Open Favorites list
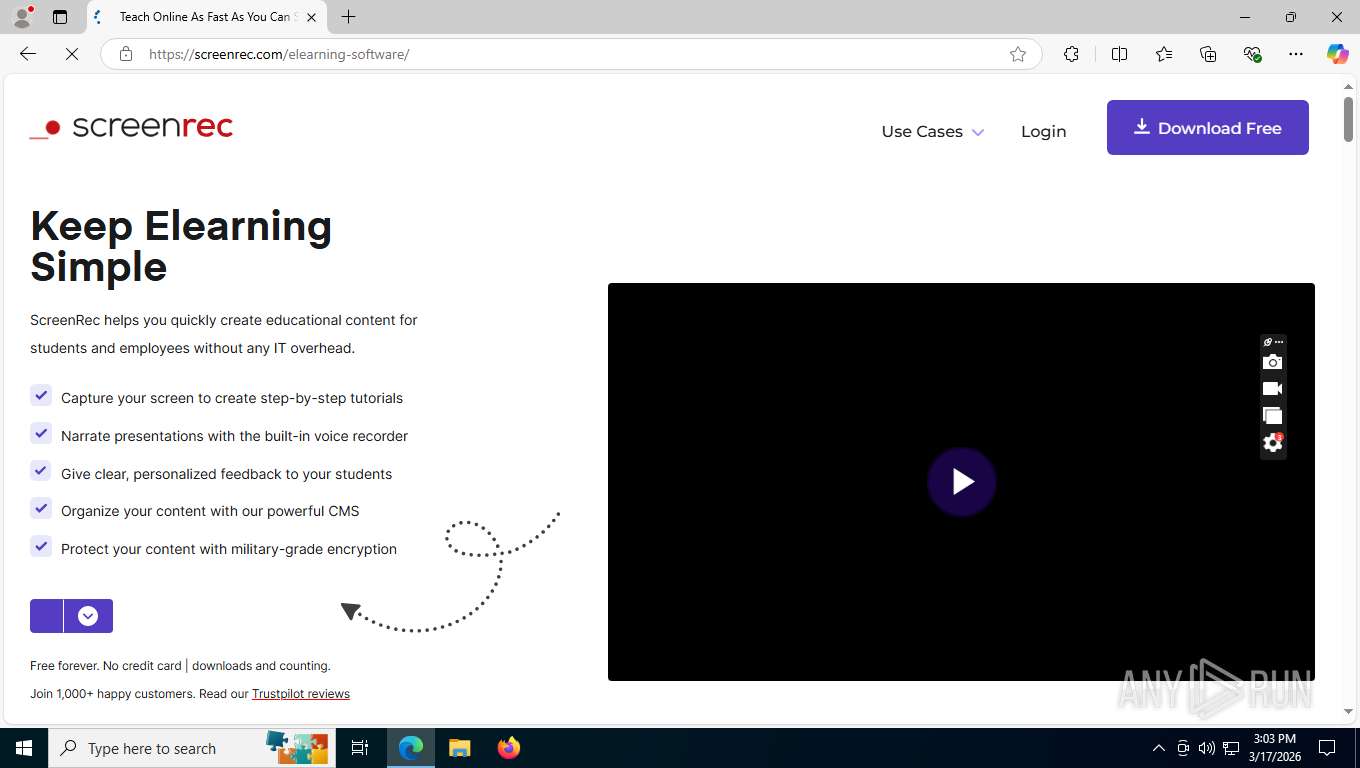 1164,54
